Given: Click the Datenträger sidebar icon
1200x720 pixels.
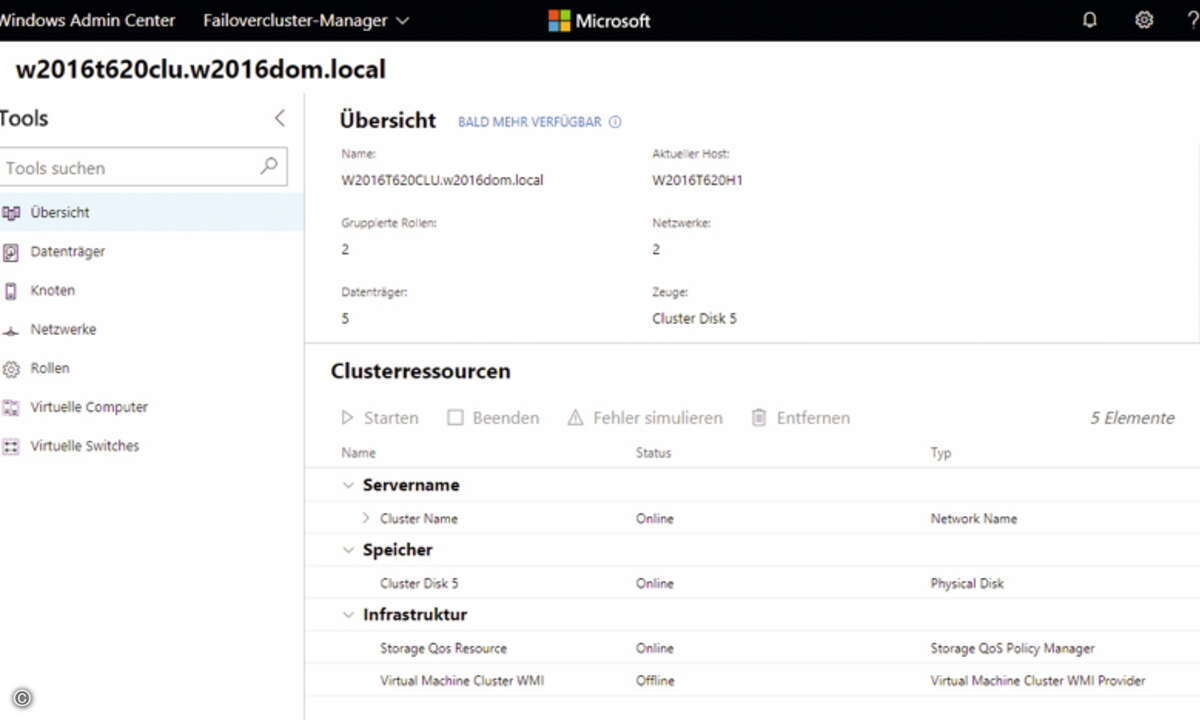Looking at the screenshot, I should click(x=11, y=252).
